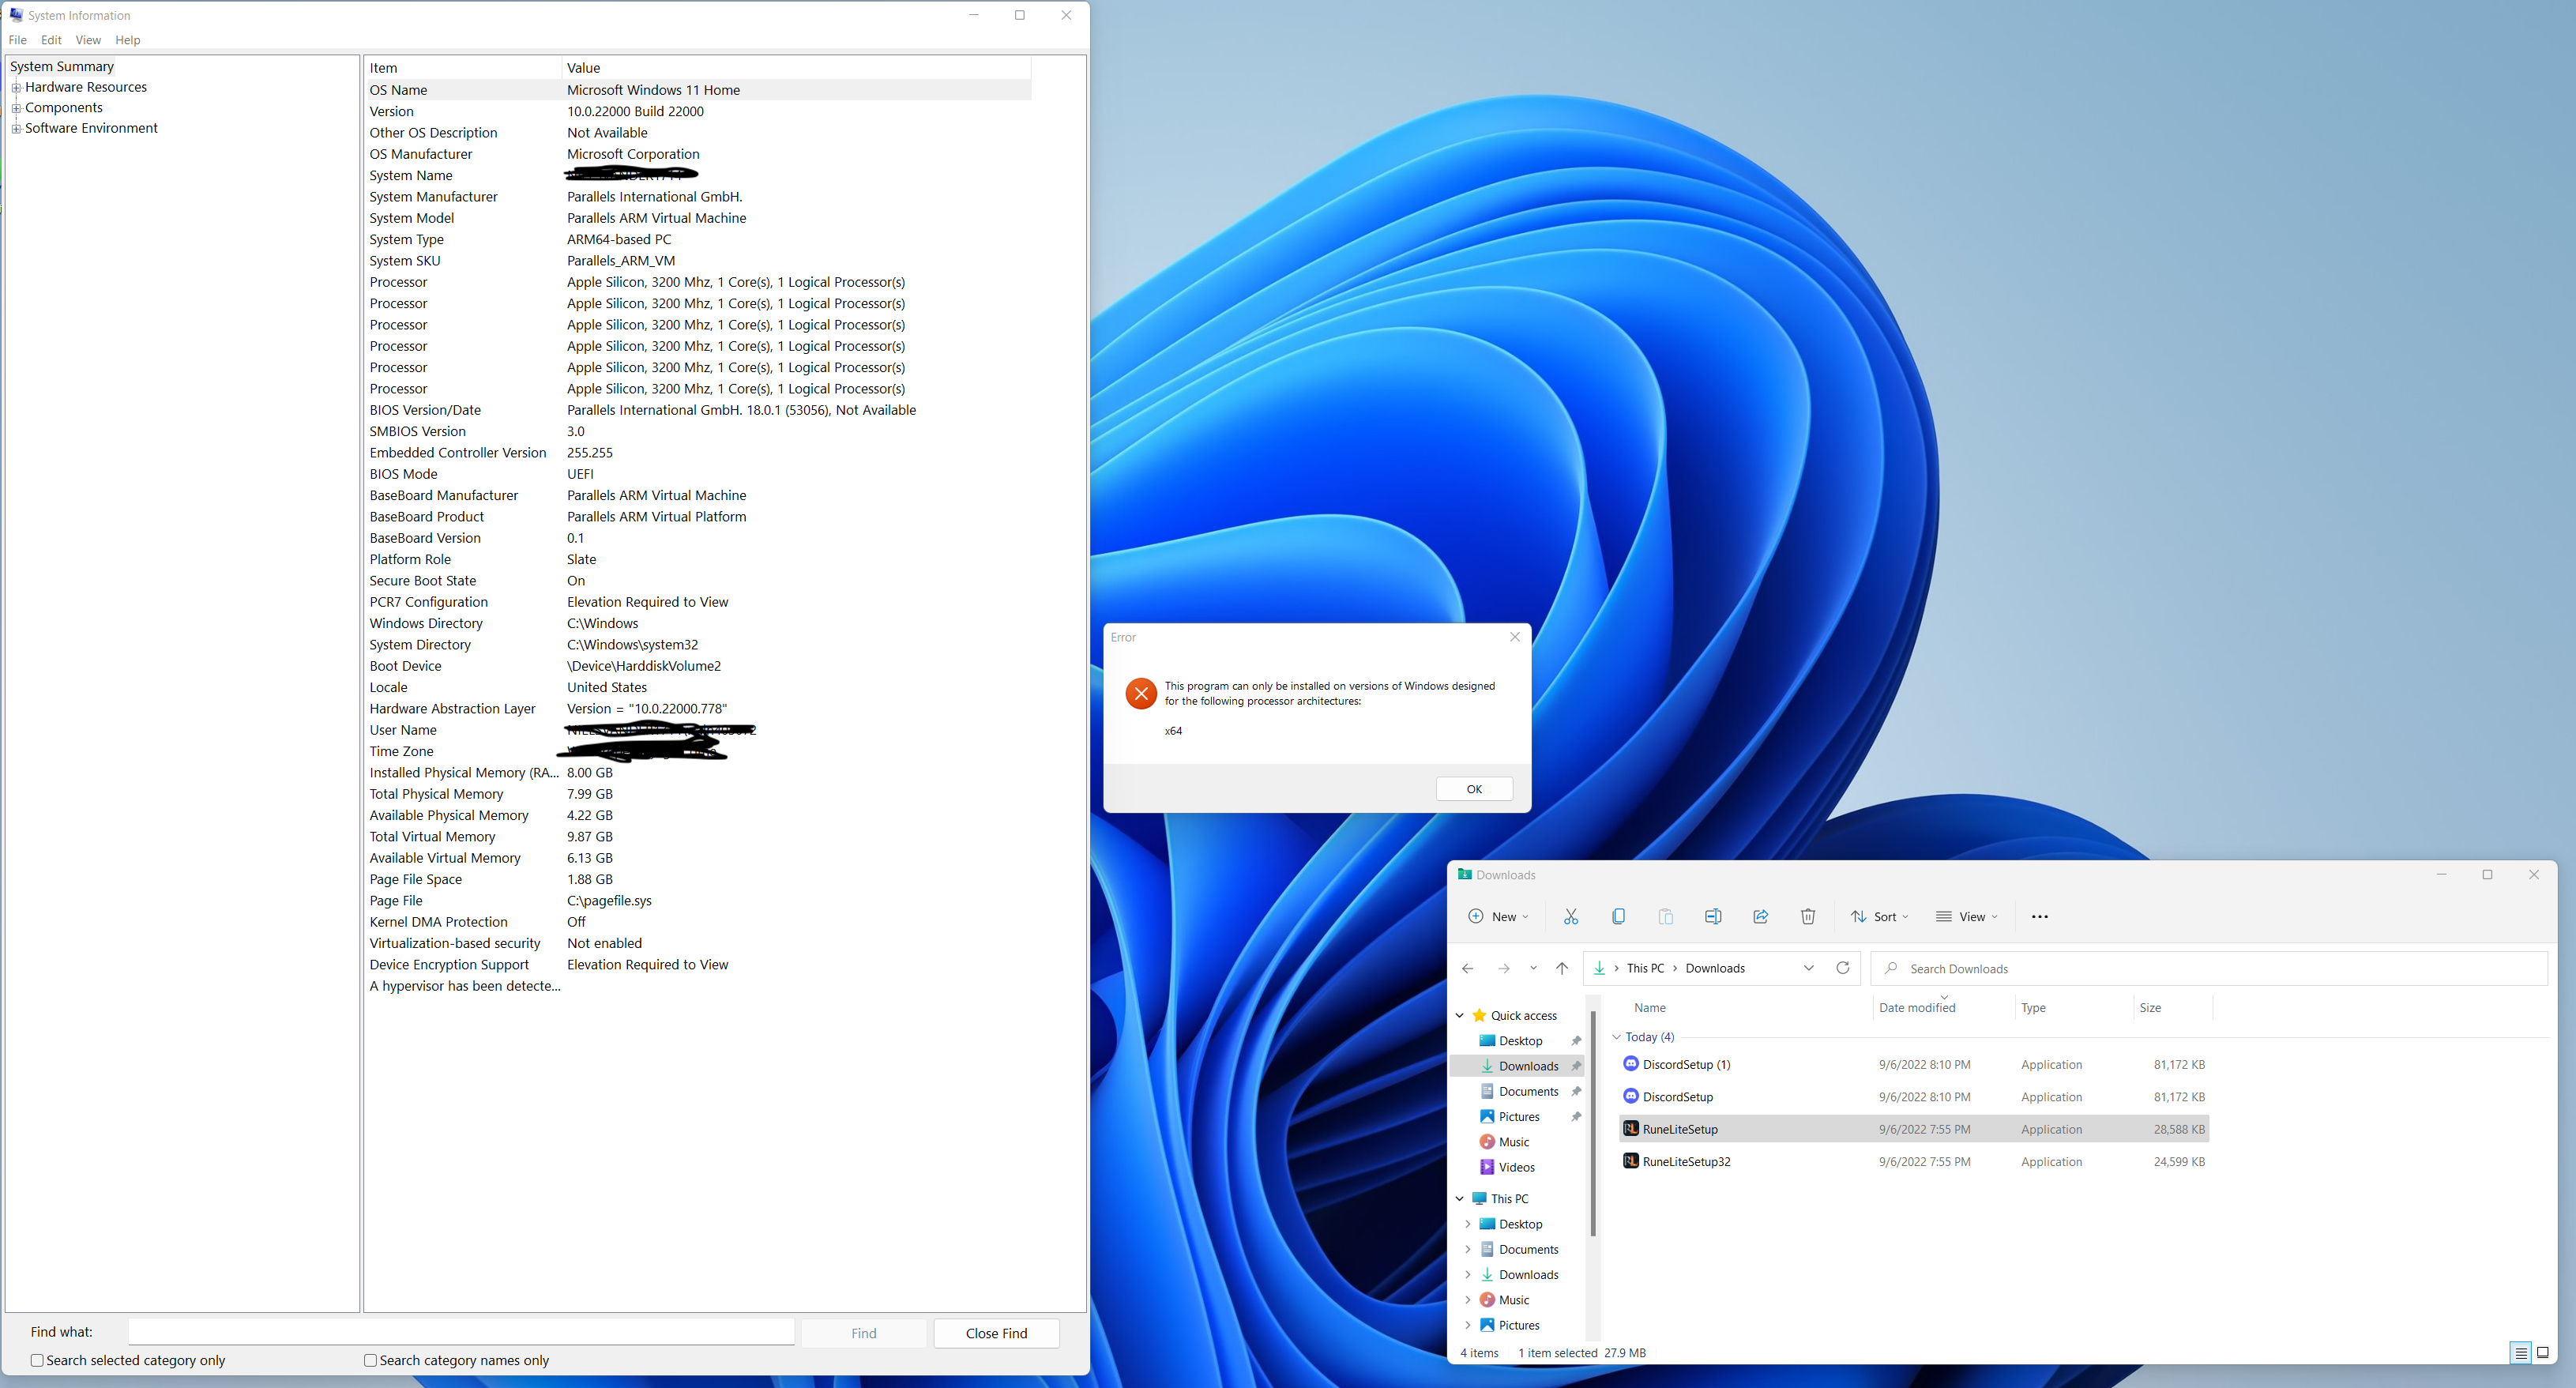Viewport: 2576px width, 1388px height.
Task: Select the DiscordSetup (1) file icon
Action: 1631,1063
